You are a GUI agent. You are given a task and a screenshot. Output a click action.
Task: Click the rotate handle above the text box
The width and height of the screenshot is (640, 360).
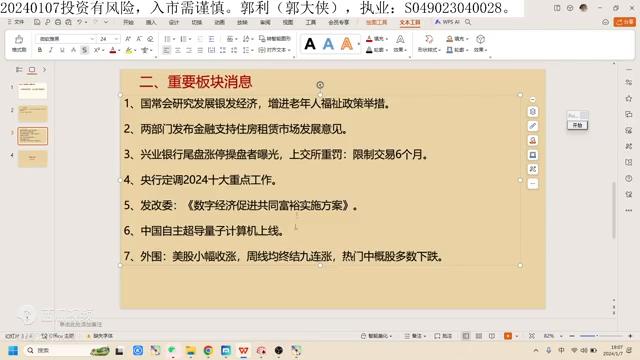click(x=320, y=85)
